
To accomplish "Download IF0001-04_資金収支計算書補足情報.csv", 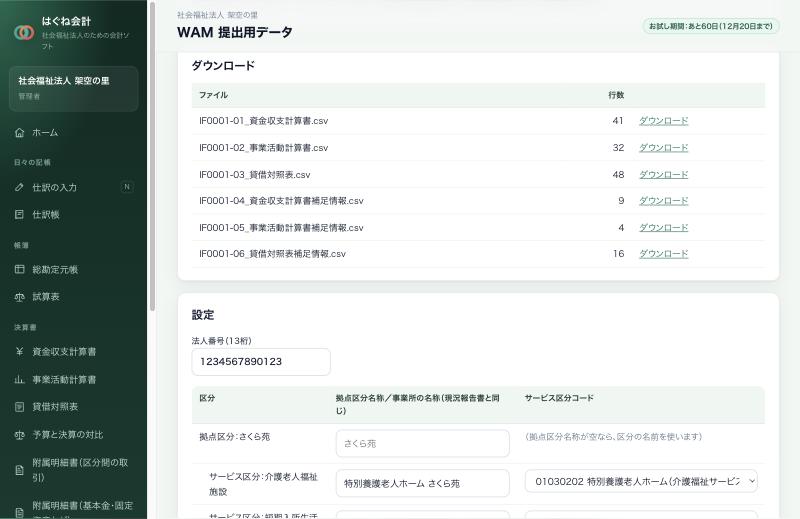I will [x=663, y=201].
